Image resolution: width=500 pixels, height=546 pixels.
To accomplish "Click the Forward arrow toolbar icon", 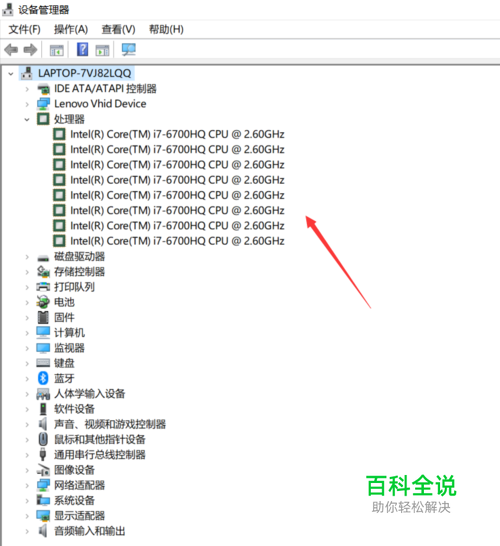I will tap(30, 50).
